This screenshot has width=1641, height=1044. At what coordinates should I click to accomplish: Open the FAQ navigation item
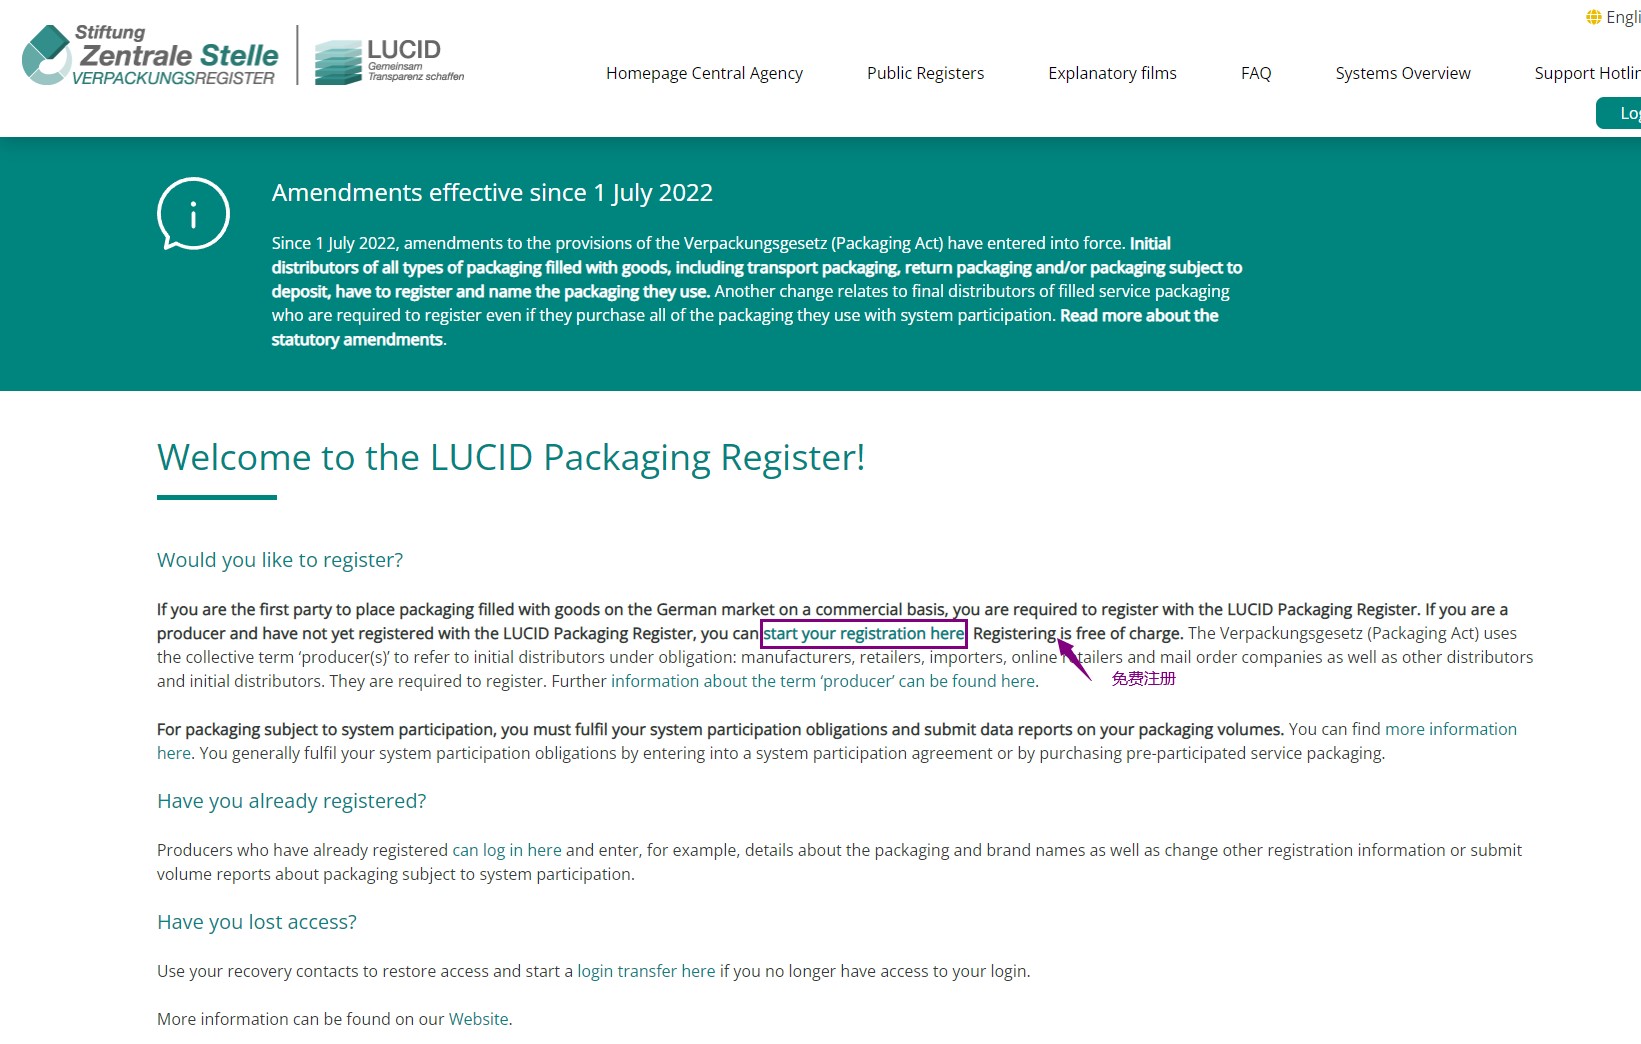1256,73
